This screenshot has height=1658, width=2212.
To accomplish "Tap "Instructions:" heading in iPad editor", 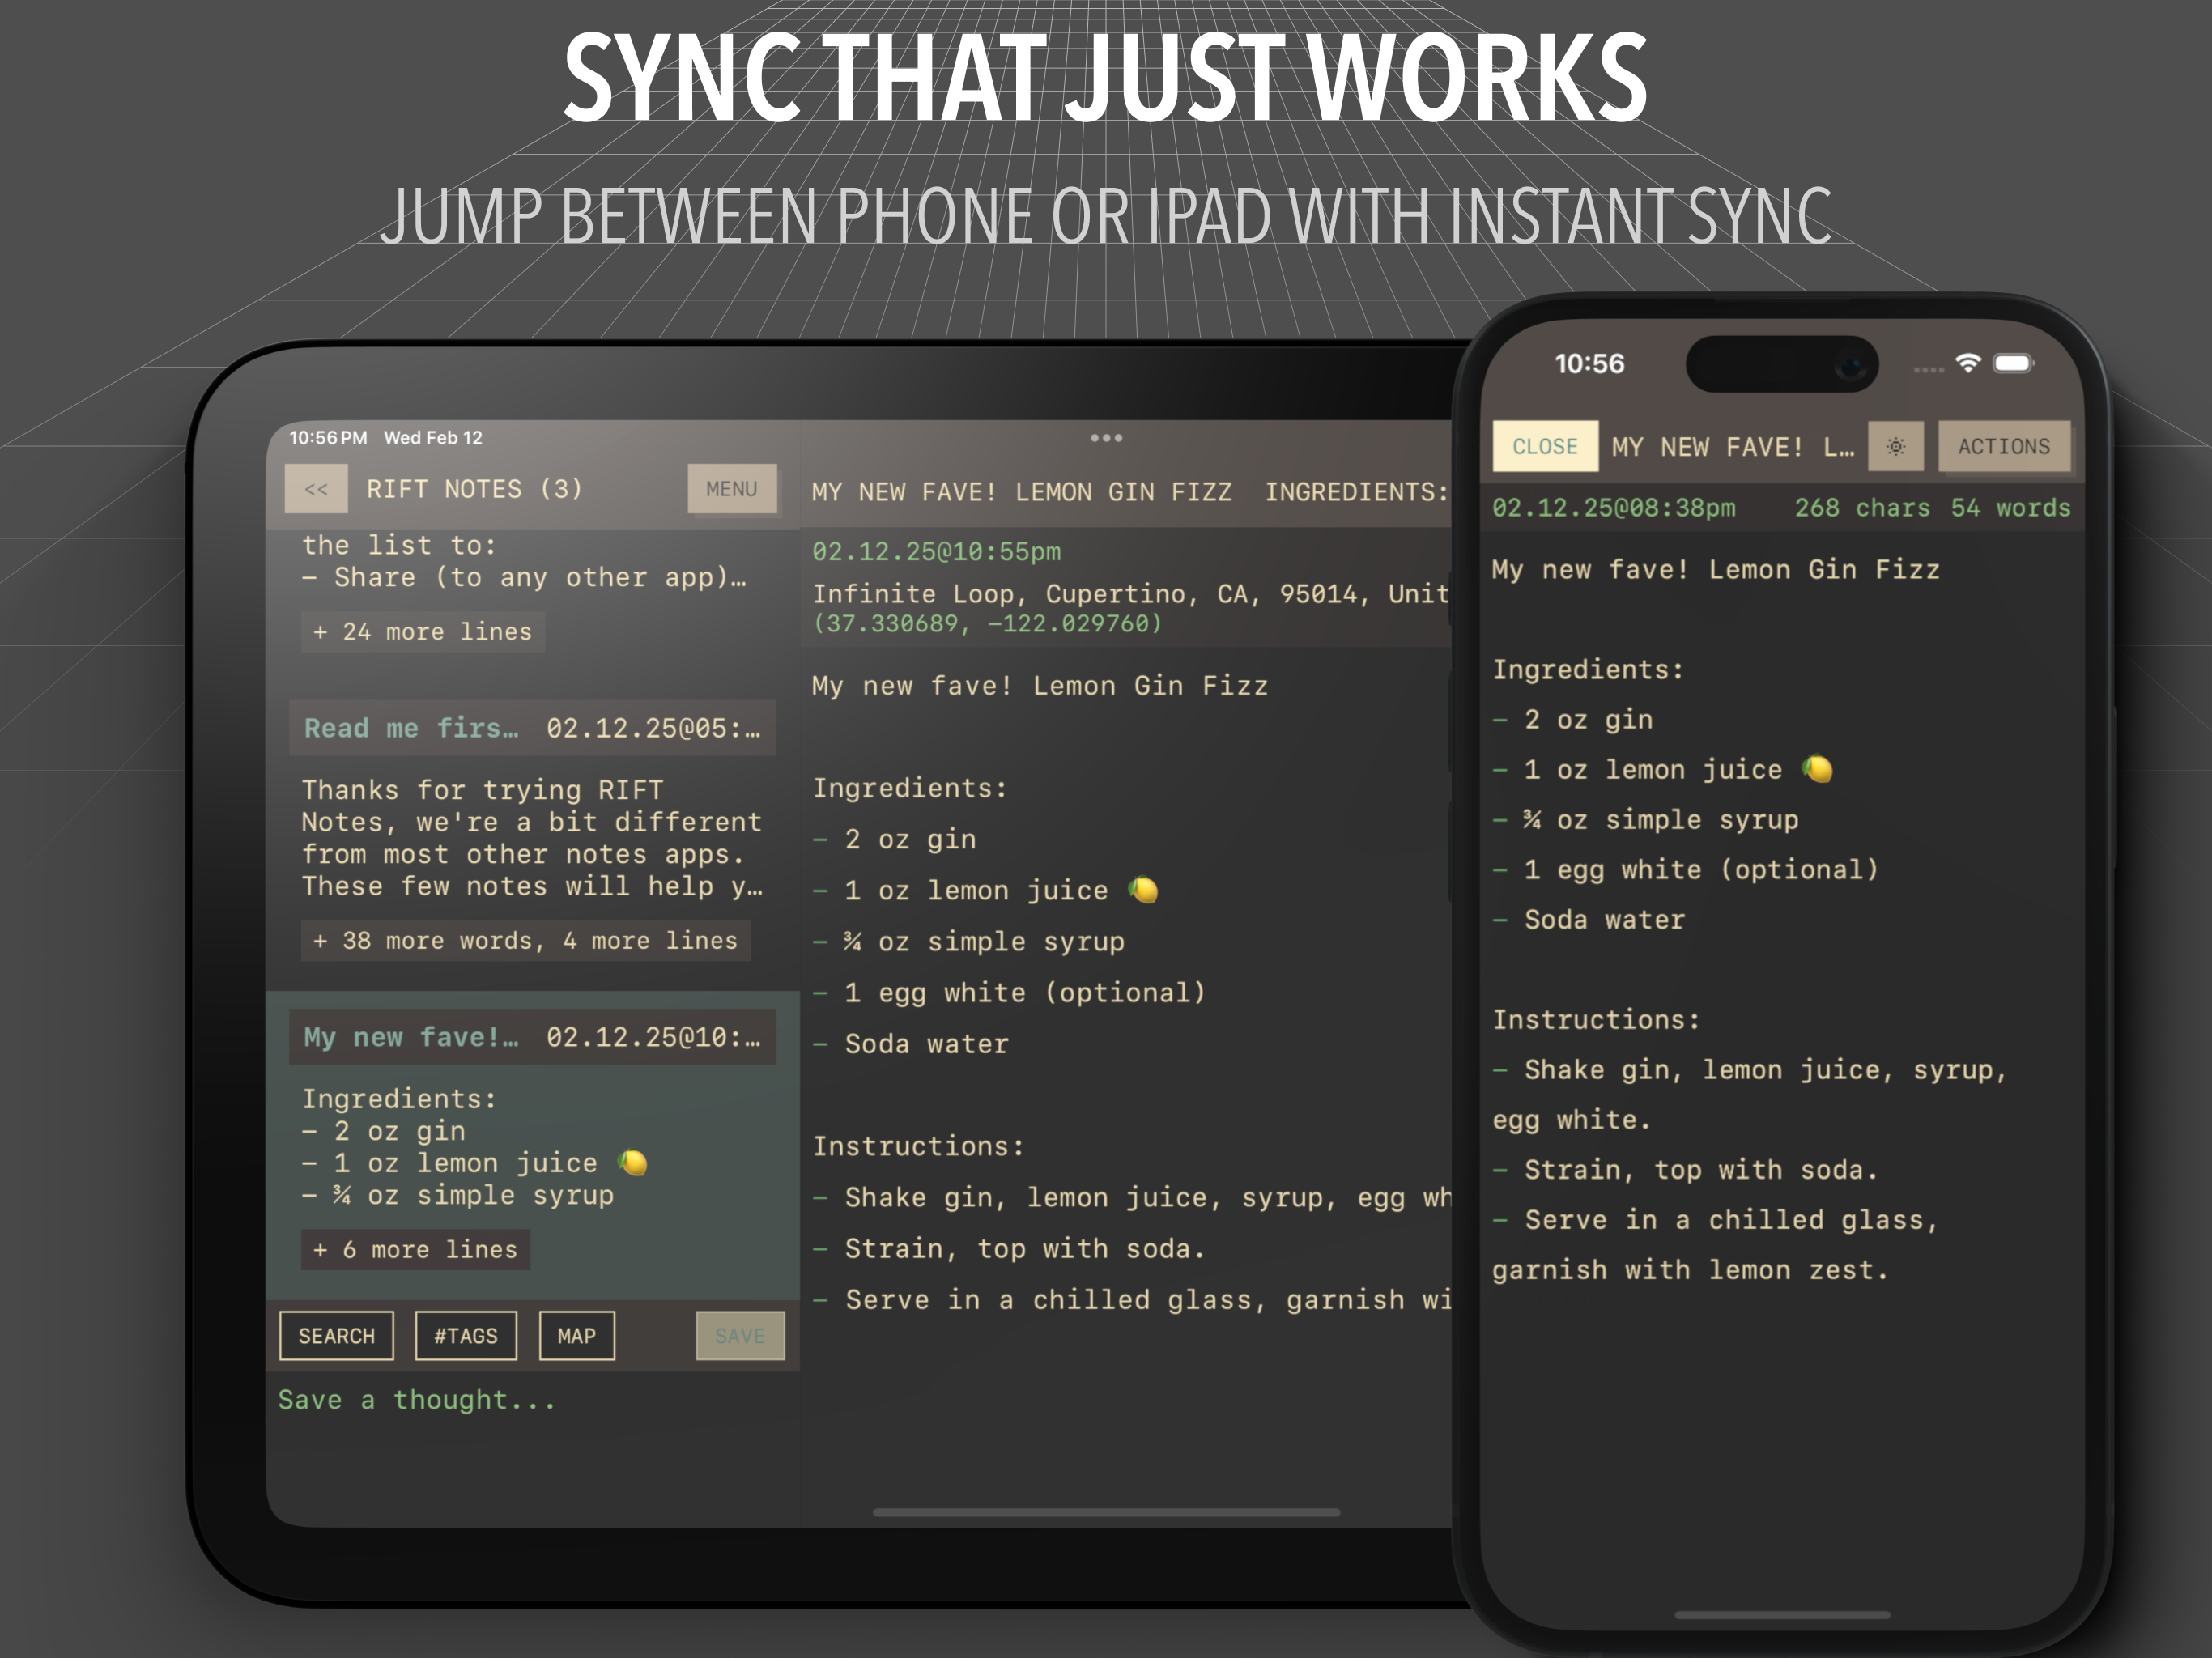I will (919, 1146).
